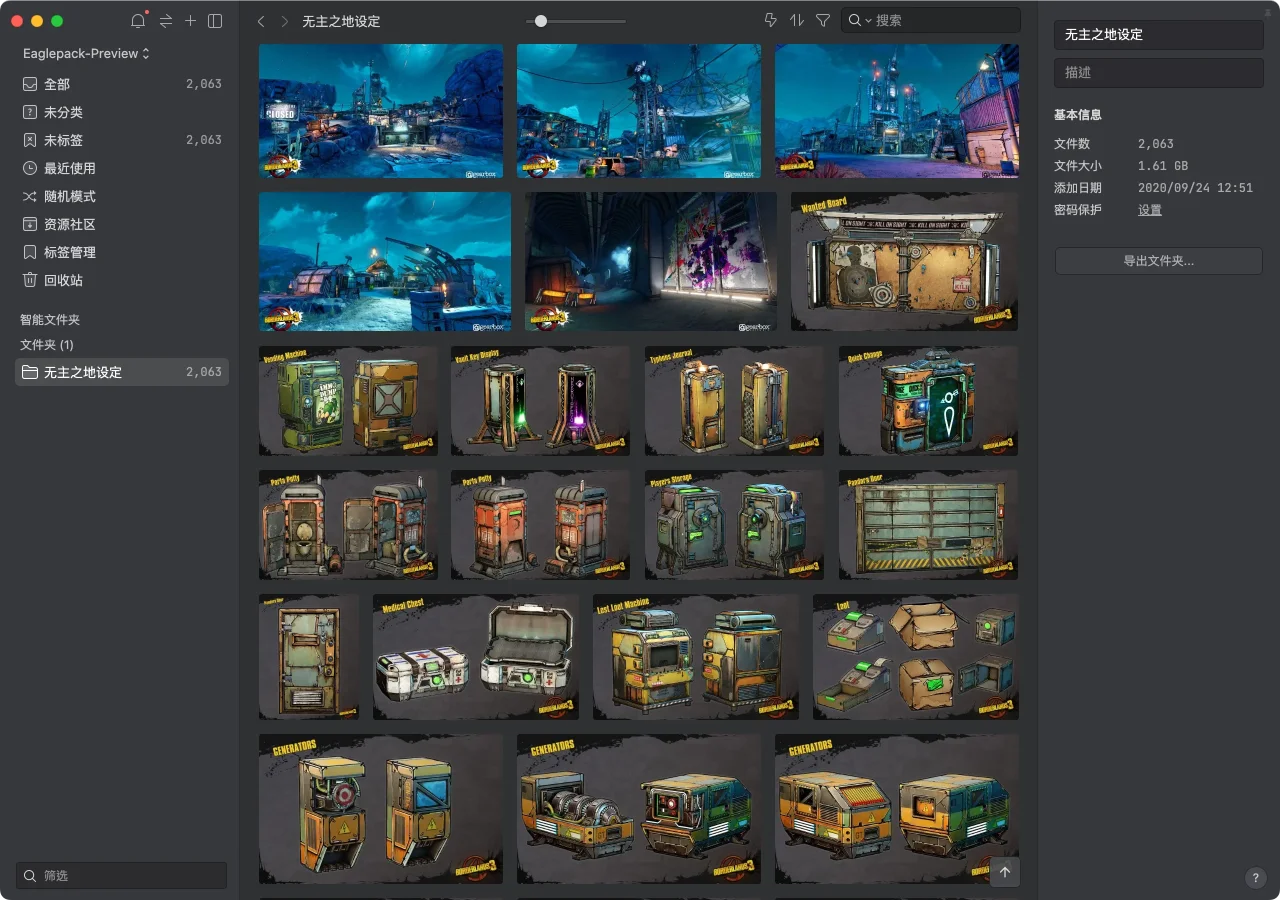Click the plus icon to add items
This screenshot has width=1280, height=900.
click(x=190, y=21)
